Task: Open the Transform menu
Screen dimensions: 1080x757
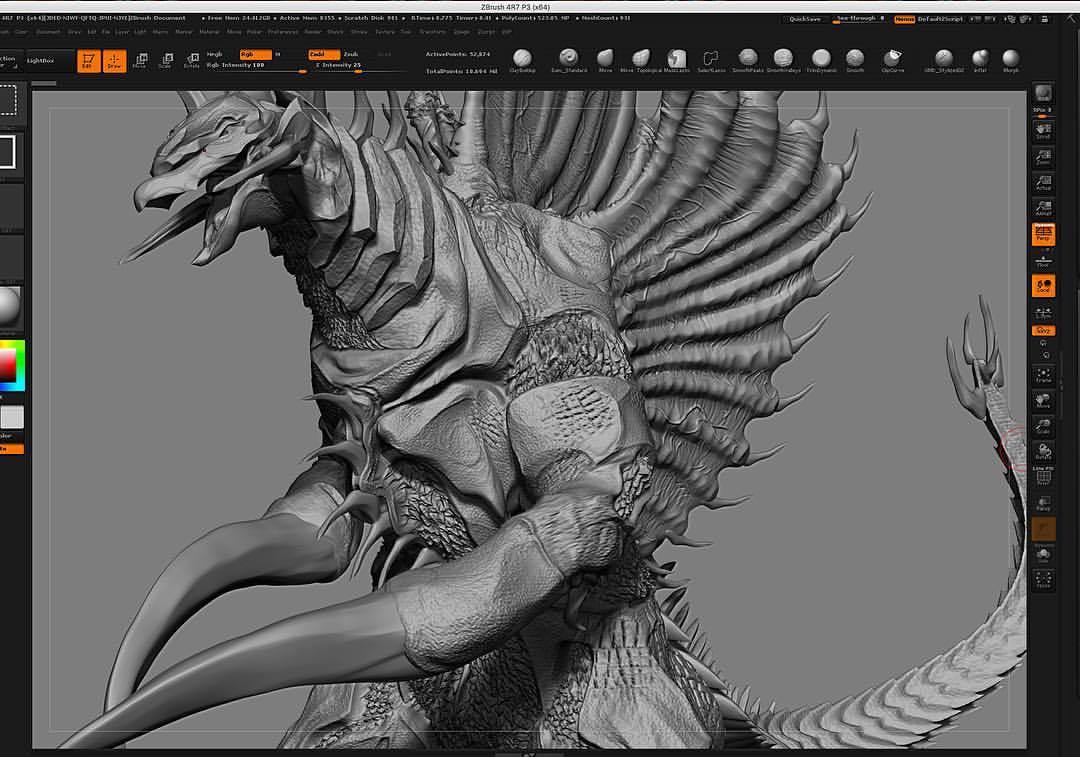Action: (x=432, y=32)
